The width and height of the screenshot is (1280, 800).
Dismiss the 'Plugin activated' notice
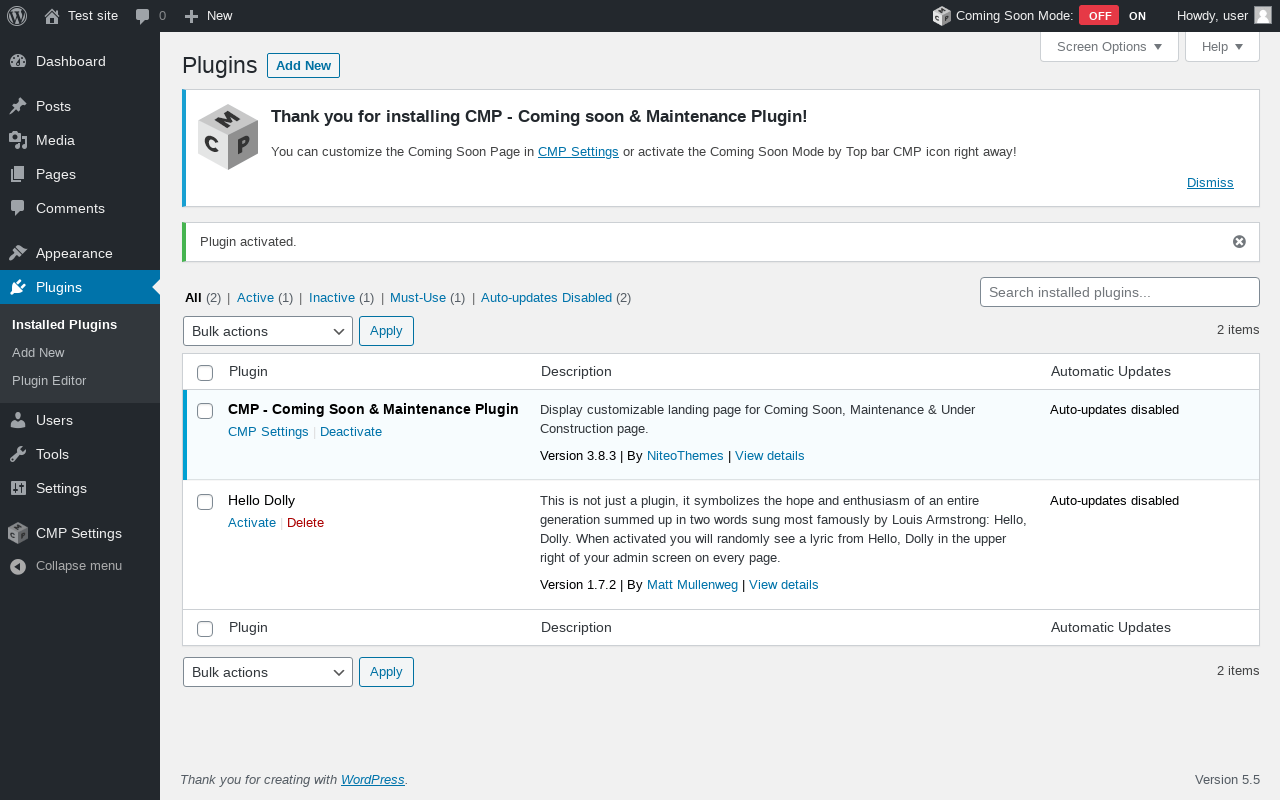(1239, 242)
